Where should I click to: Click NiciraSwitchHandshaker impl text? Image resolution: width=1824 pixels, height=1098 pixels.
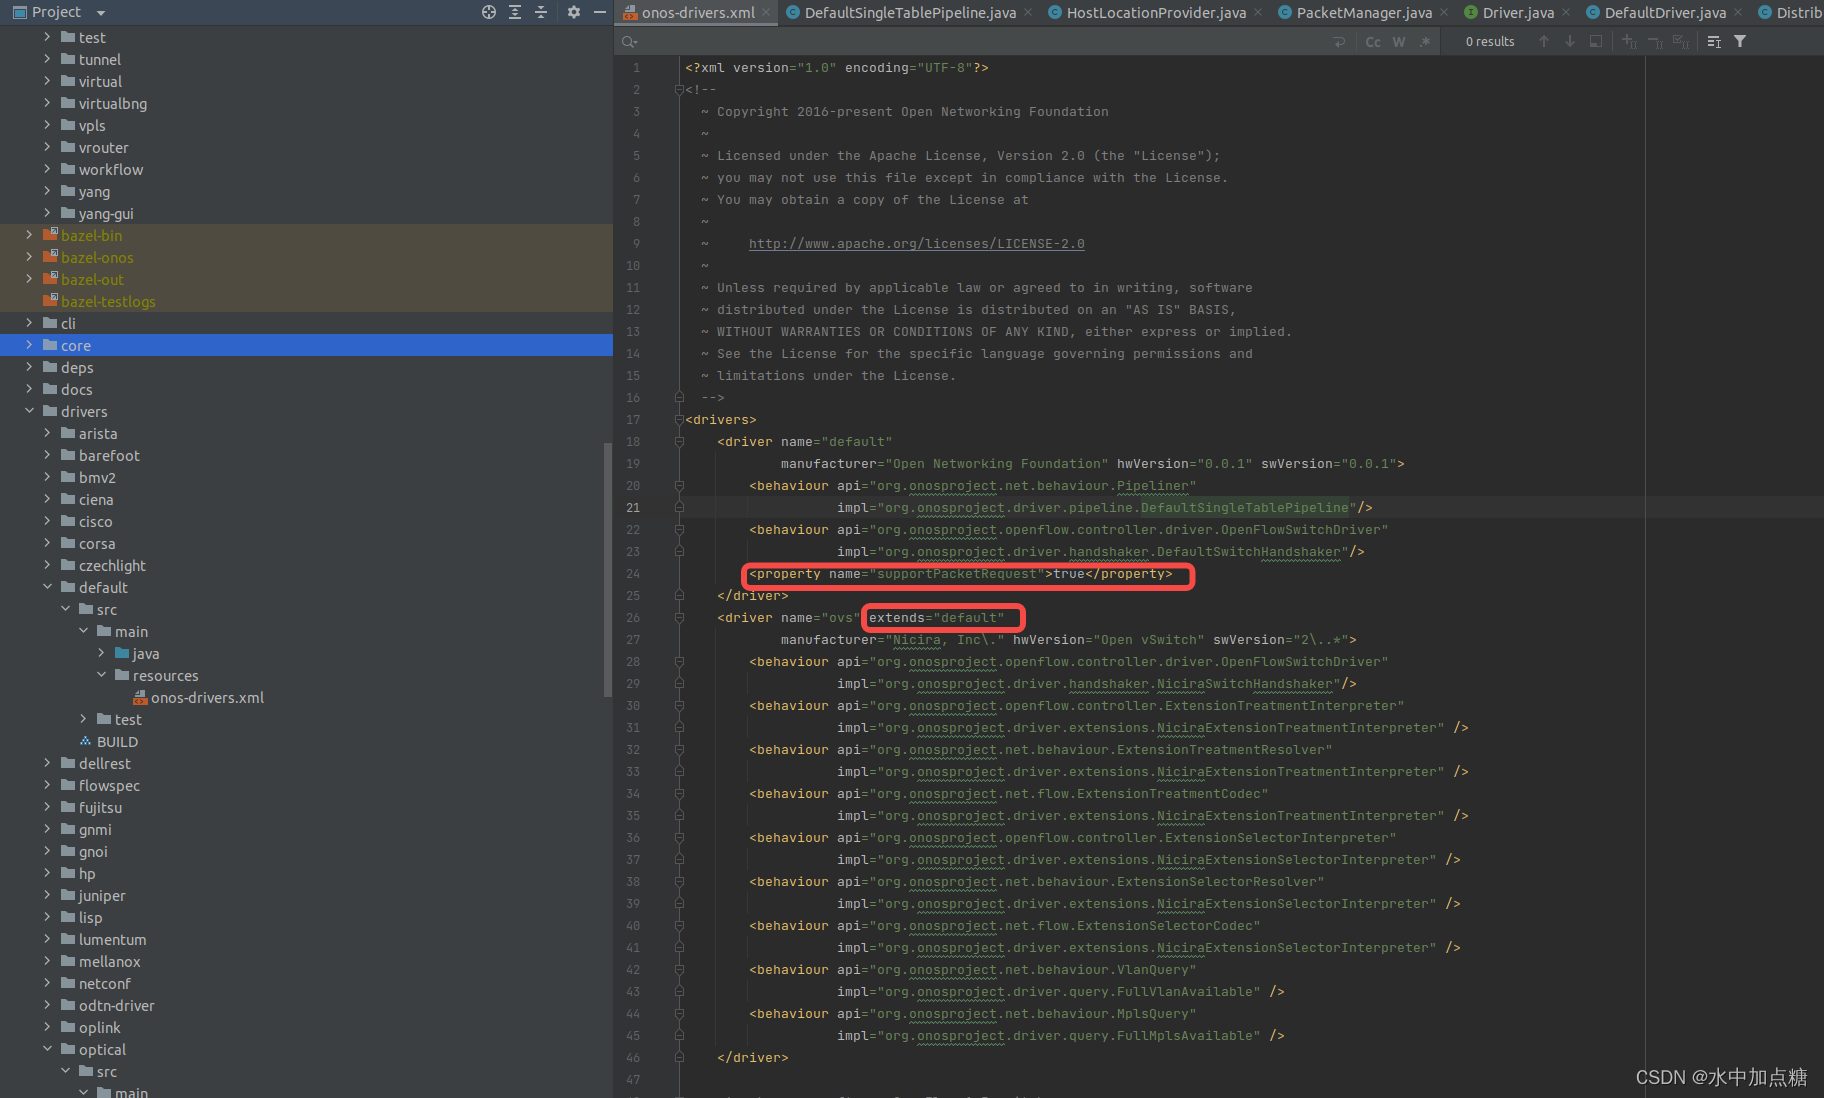(x=1244, y=684)
